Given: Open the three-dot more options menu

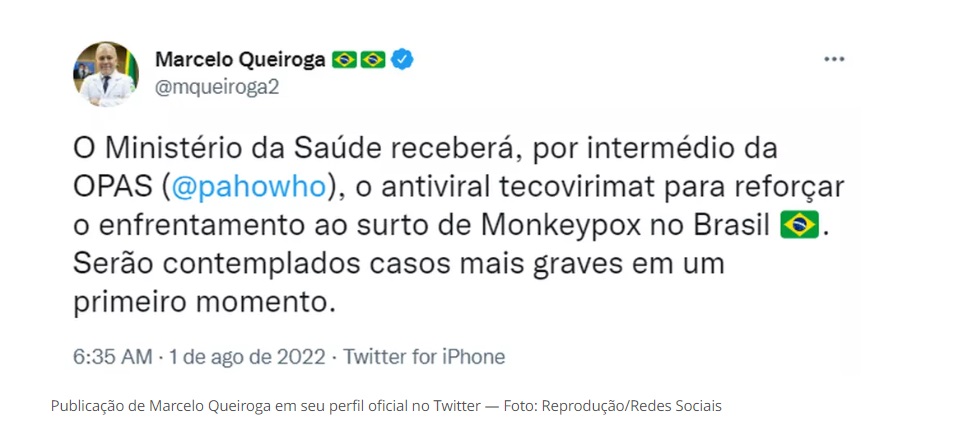Looking at the screenshot, I should pyautogui.click(x=834, y=59).
